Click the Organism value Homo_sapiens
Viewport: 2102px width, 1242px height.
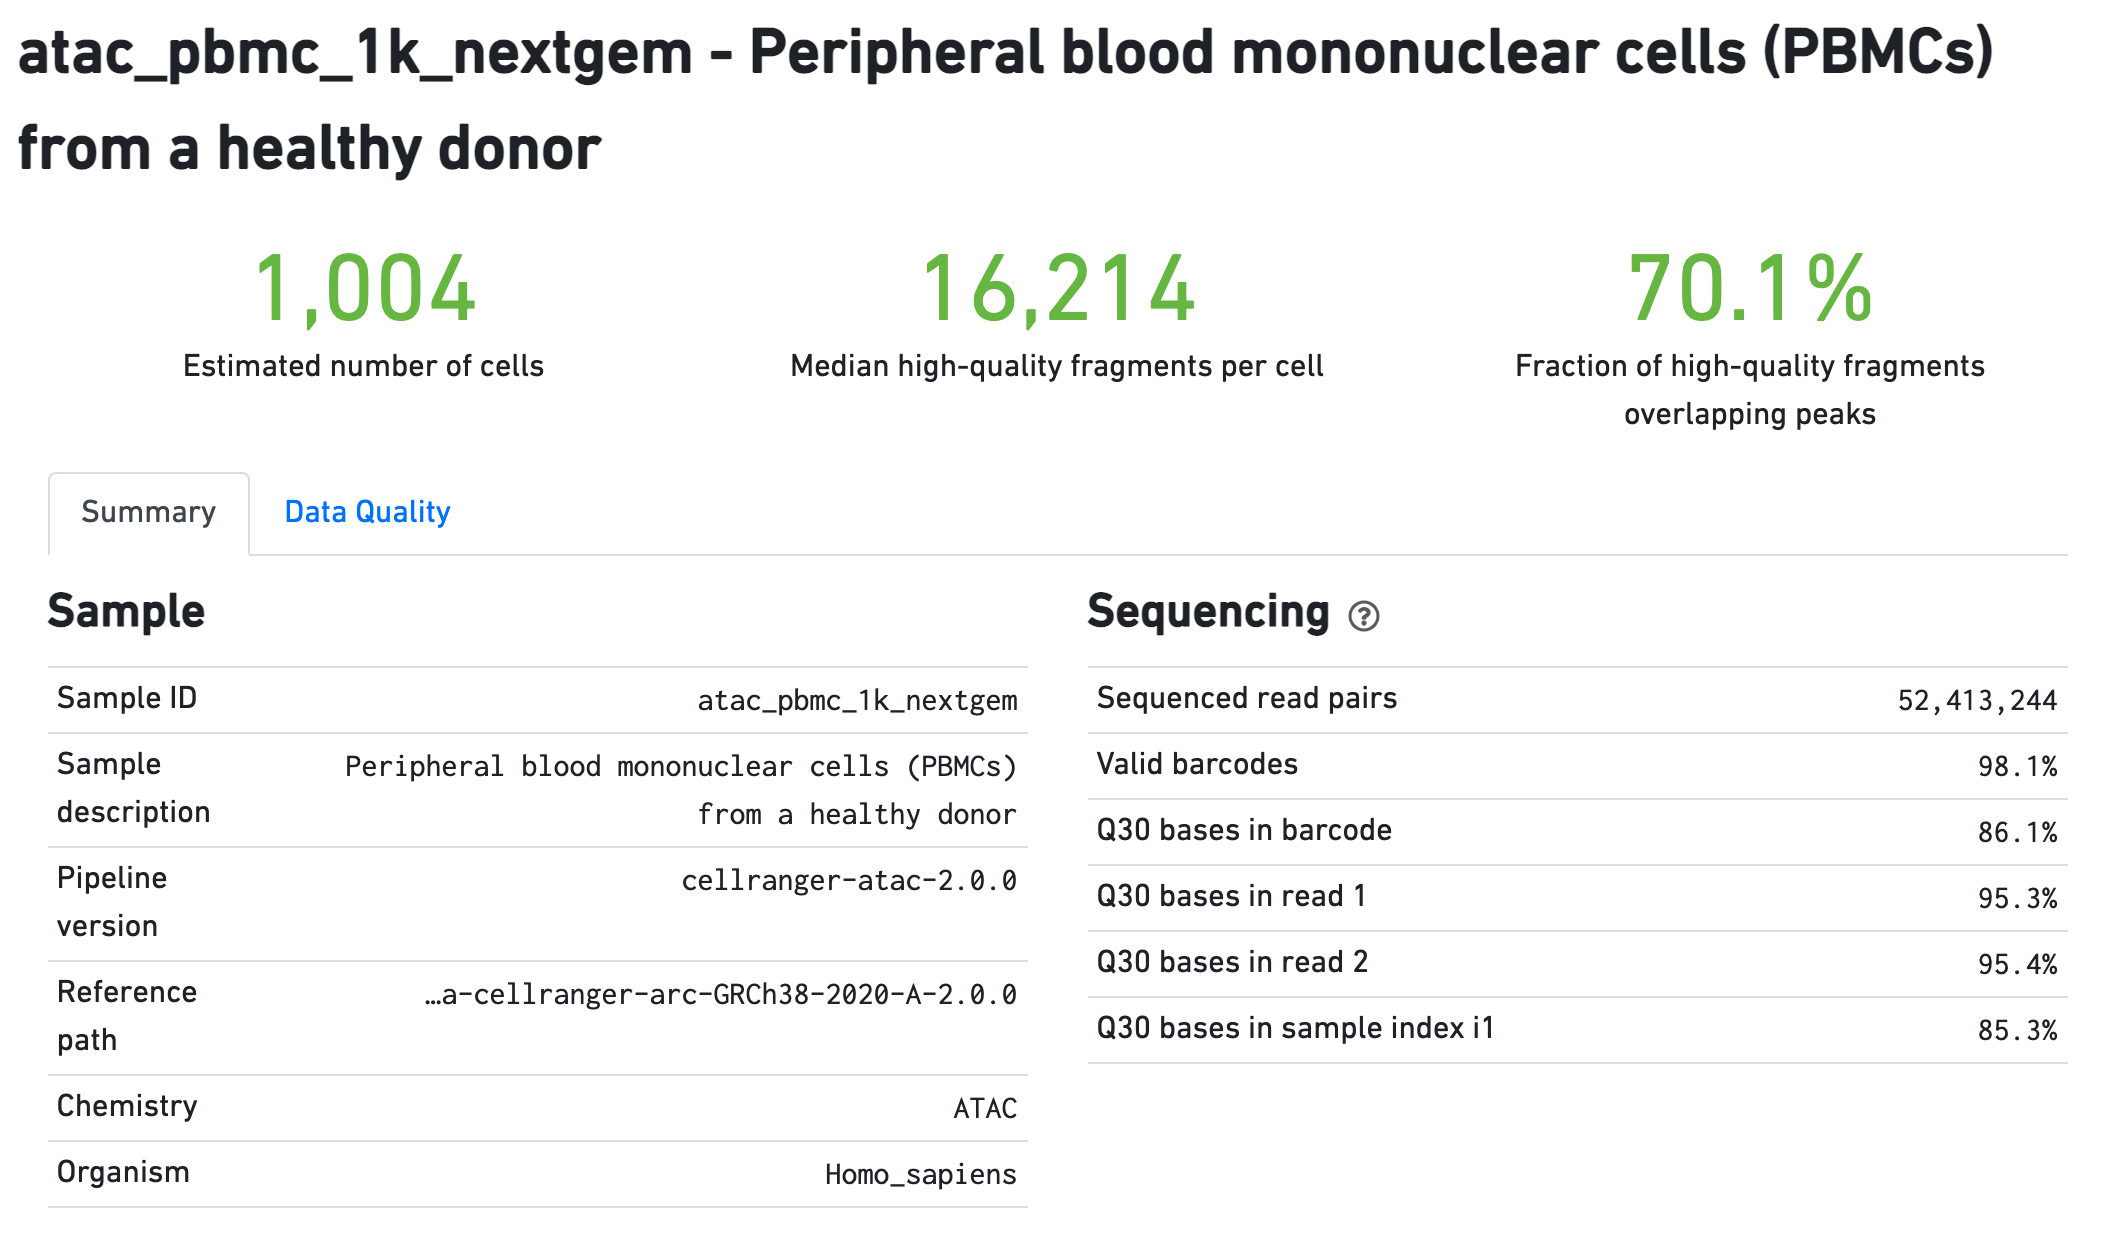920,1174
